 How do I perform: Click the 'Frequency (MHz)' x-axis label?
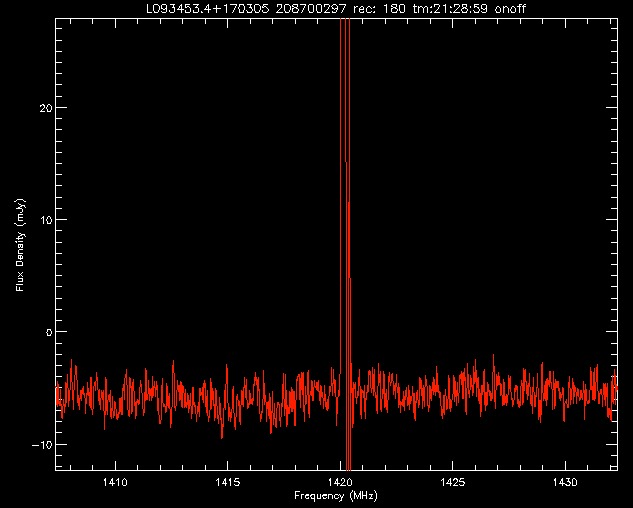[x=335, y=496]
